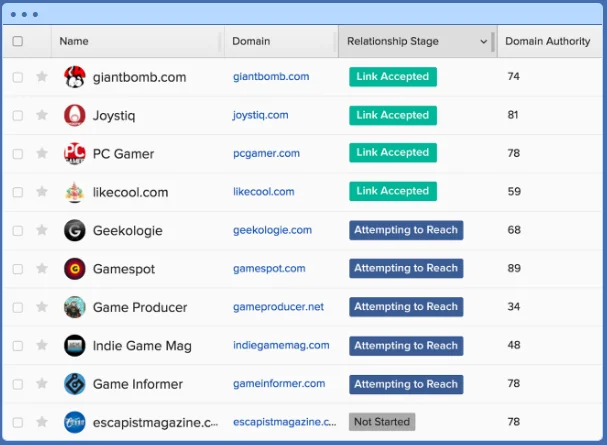Screen dimensions: 607x445
Task: Check the Indie Game Mag row checkbox
Action: [17, 346]
